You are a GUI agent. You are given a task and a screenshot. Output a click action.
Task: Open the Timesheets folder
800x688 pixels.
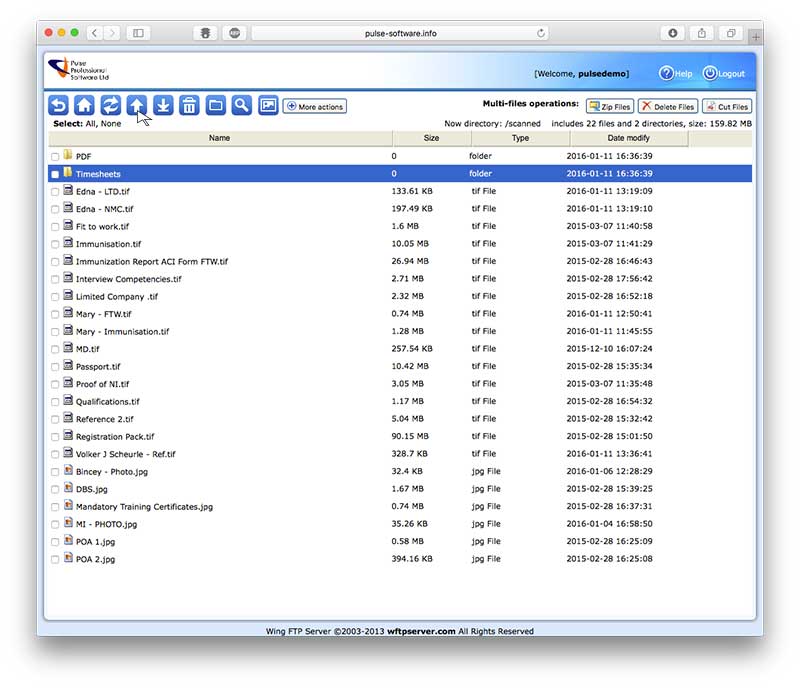98,174
